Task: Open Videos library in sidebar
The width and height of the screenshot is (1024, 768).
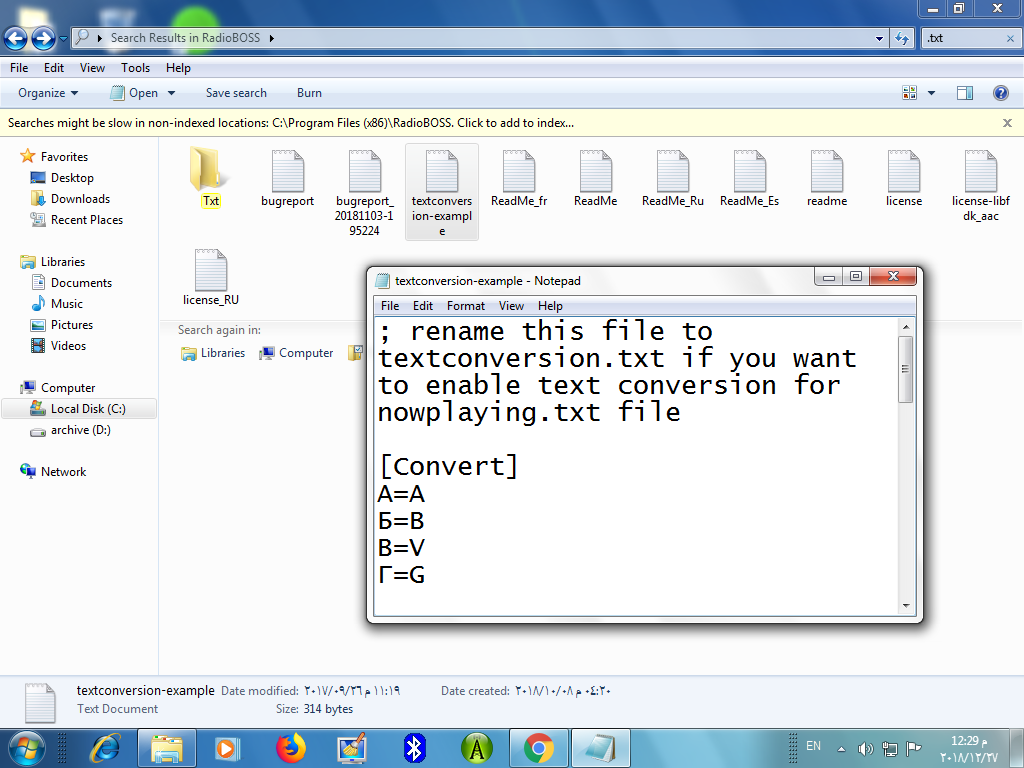Action: [x=59, y=345]
